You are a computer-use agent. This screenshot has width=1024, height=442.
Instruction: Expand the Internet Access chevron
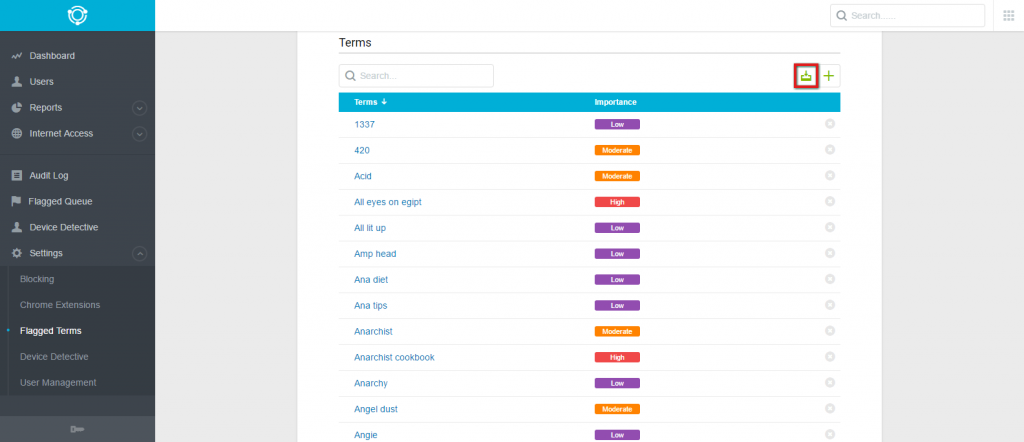point(139,134)
